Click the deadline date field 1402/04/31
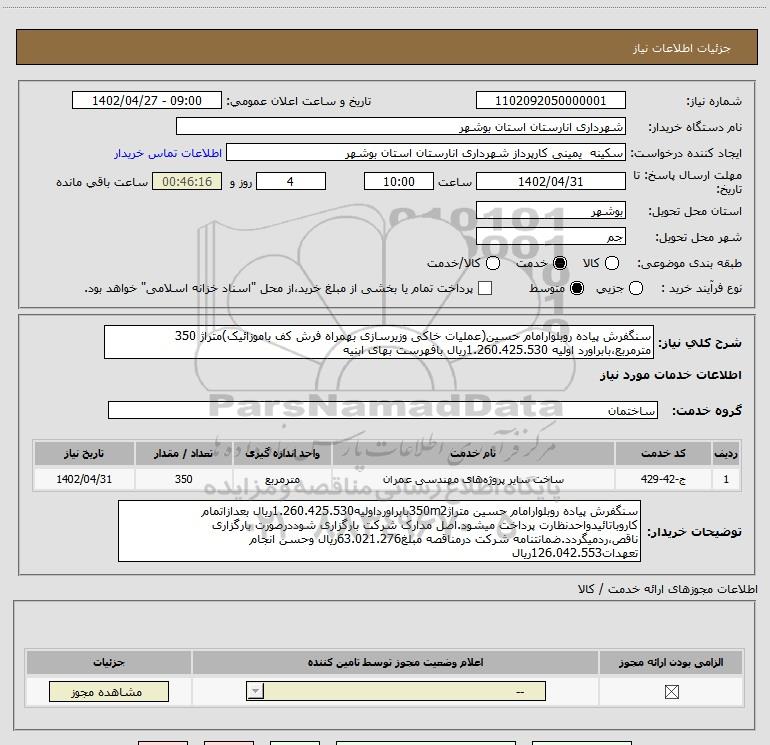Viewport: 770px width, 745px height. pyautogui.click(x=550, y=181)
